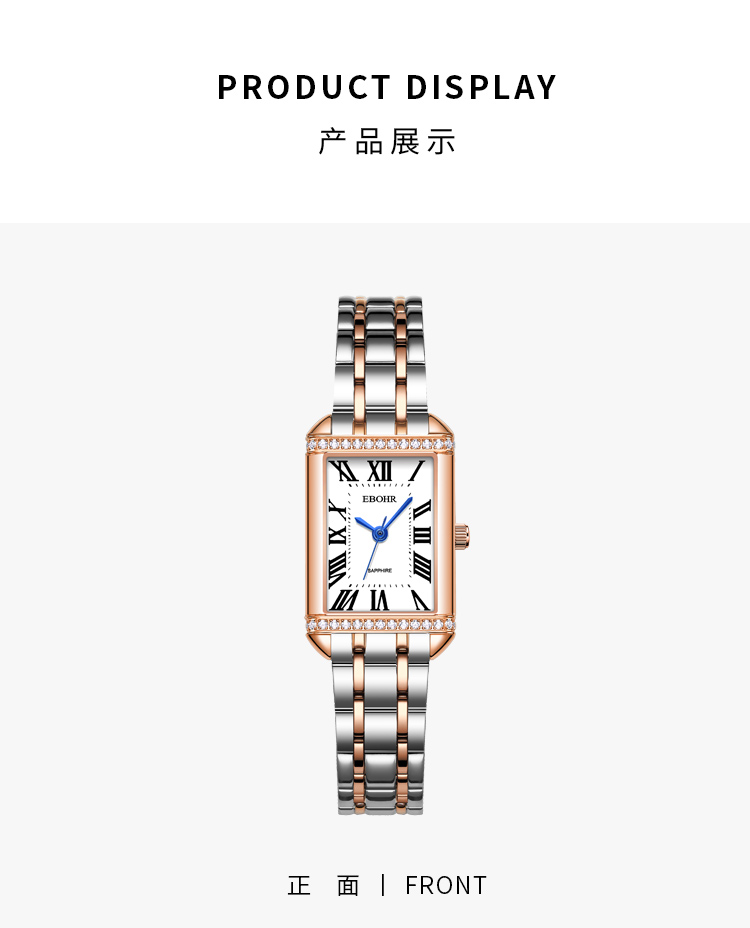Click the bottom diamond row on bezel
This screenshot has height=928, width=750.
pyautogui.click(x=380, y=624)
